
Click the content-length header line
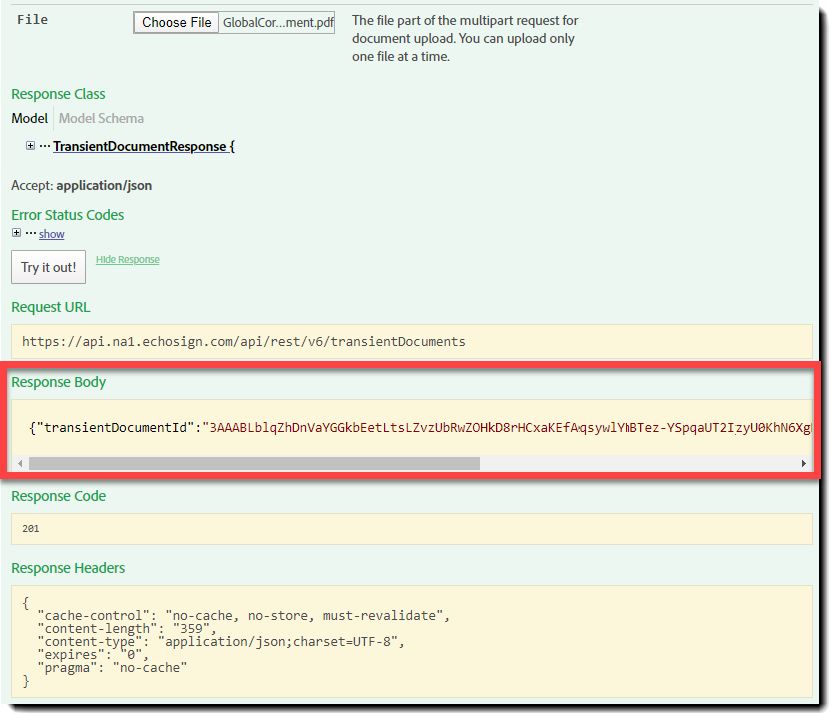coord(127,629)
